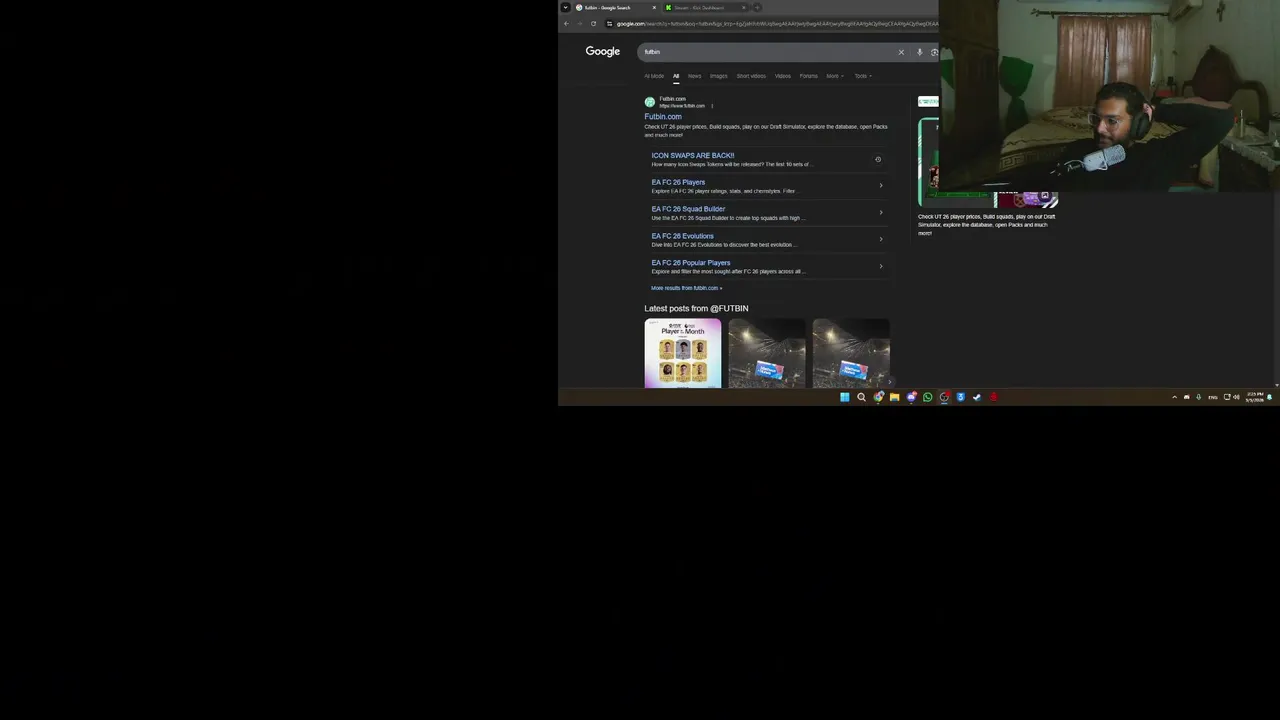The height and width of the screenshot is (720, 1280).
Task: Click the Google logo
Action: pyautogui.click(x=603, y=51)
